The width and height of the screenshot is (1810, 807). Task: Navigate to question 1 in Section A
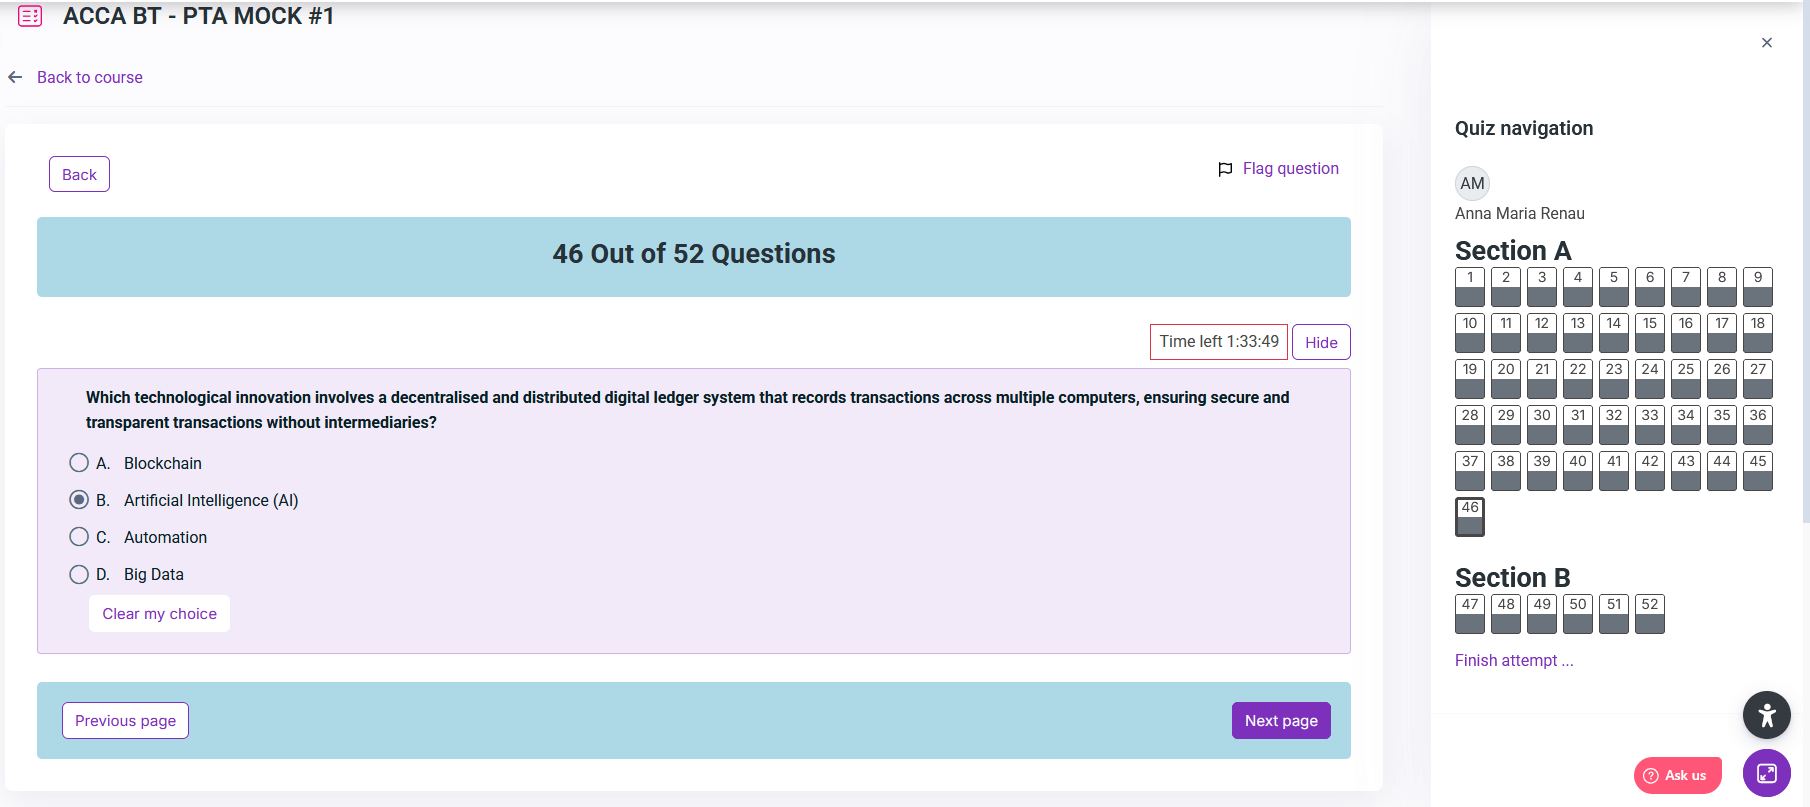click(x=1469, y=287)
